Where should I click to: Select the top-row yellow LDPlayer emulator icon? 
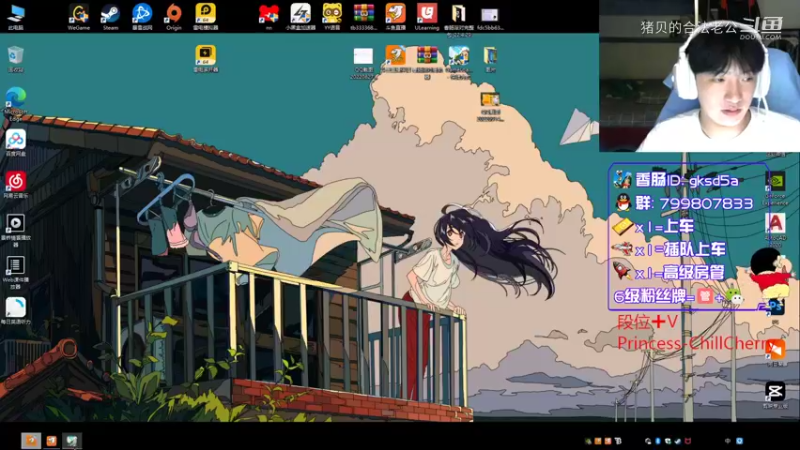(206, 17)
